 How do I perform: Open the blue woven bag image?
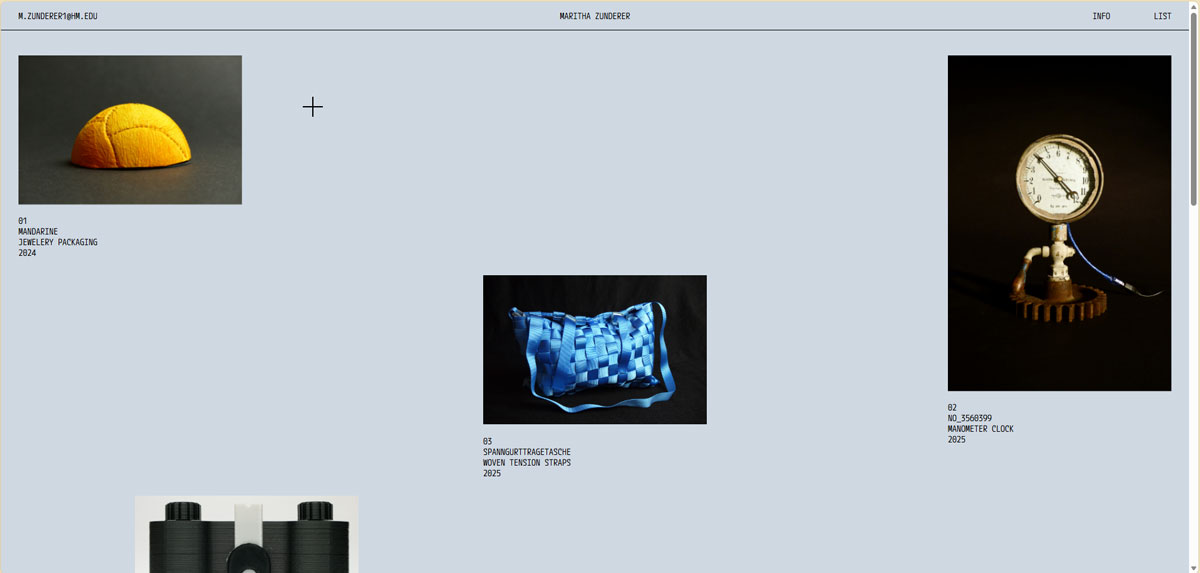pos(595,349)
